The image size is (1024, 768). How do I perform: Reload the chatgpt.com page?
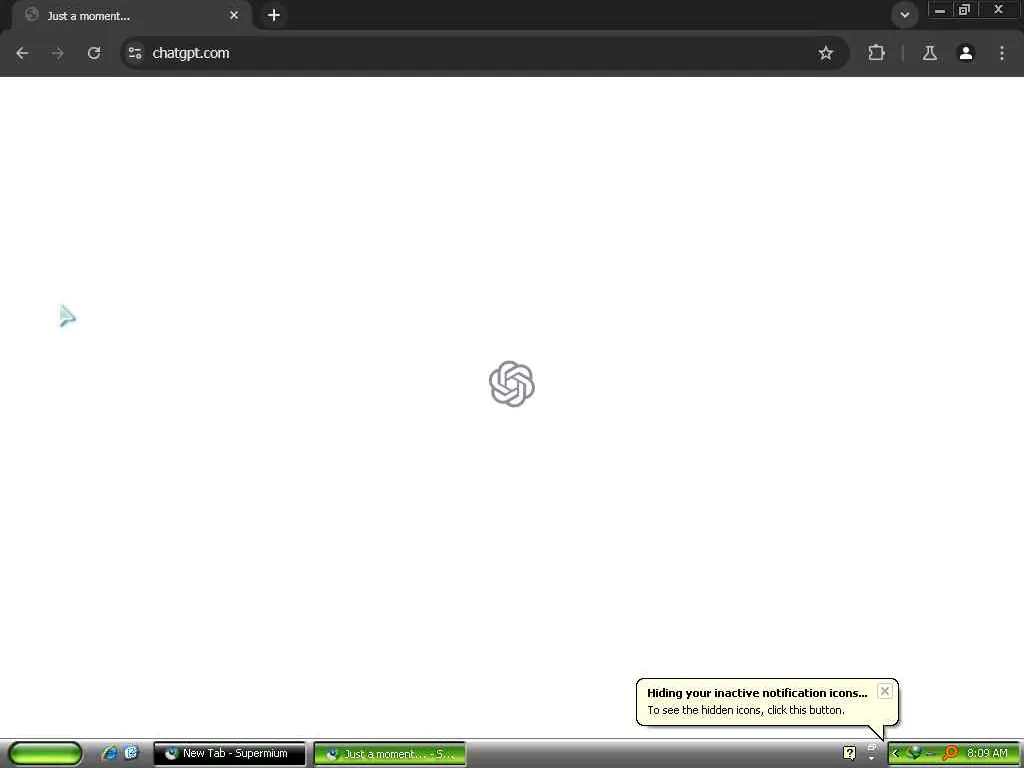[94, 54]
